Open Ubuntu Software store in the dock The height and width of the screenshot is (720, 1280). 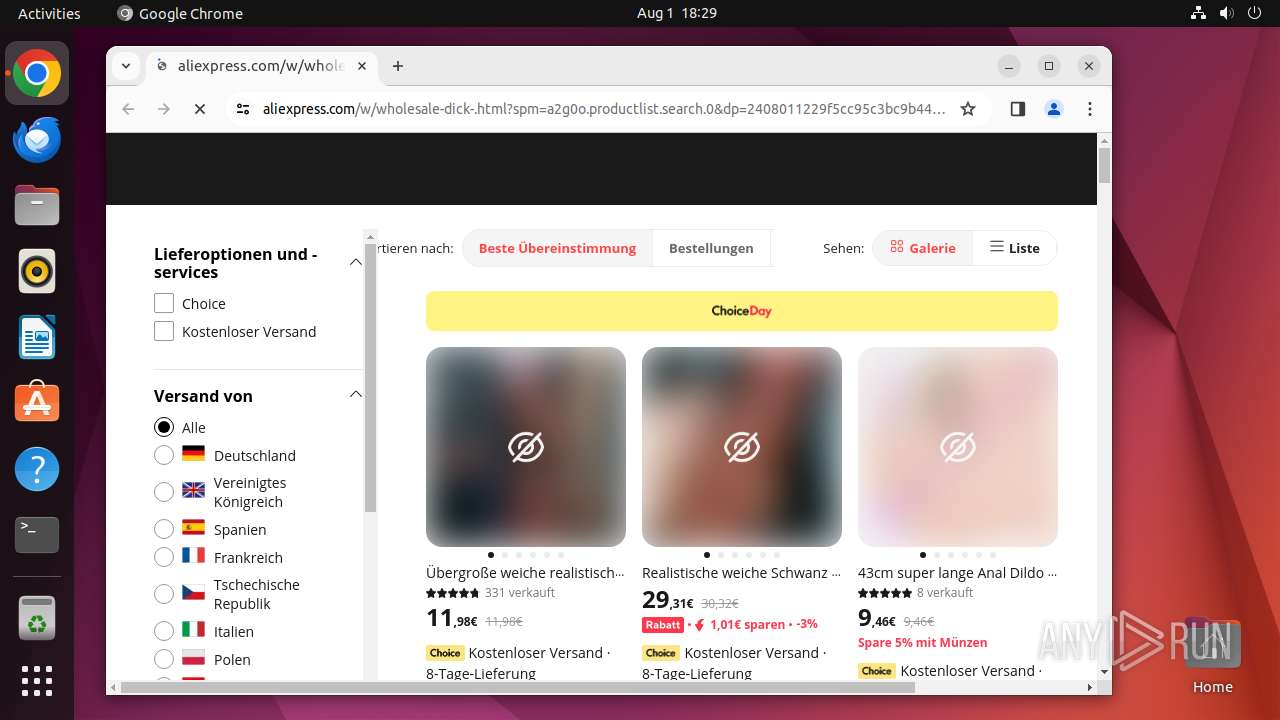point(37,403)
